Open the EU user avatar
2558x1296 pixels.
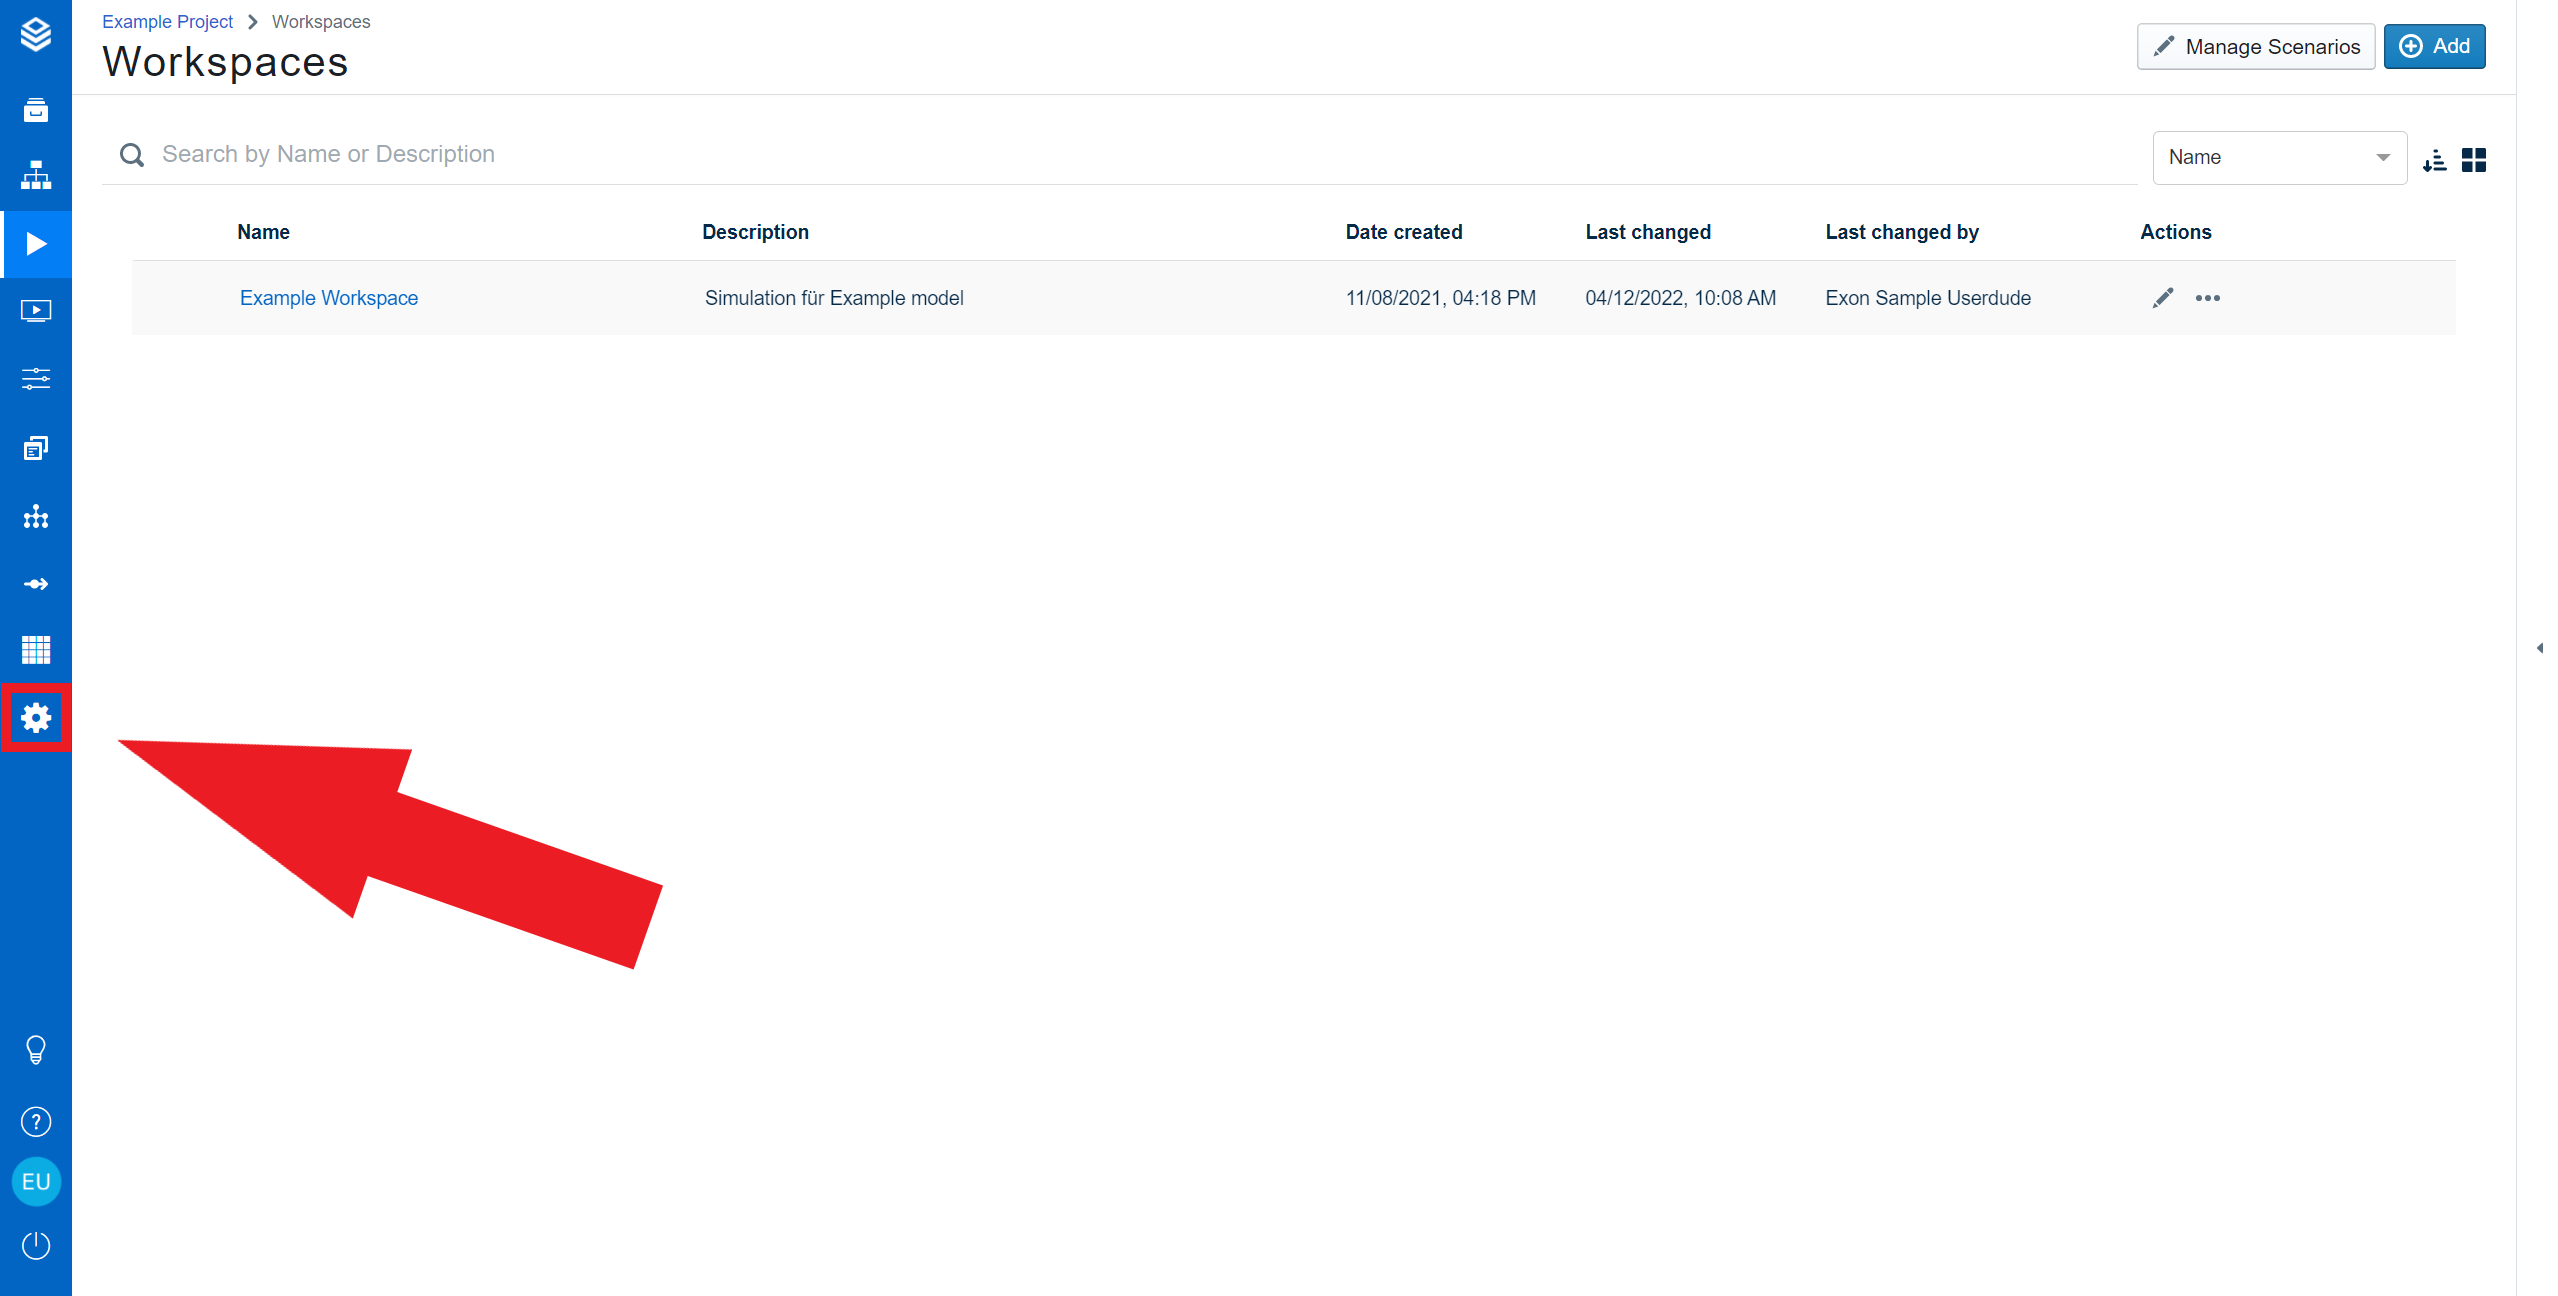pos(36,1182)
